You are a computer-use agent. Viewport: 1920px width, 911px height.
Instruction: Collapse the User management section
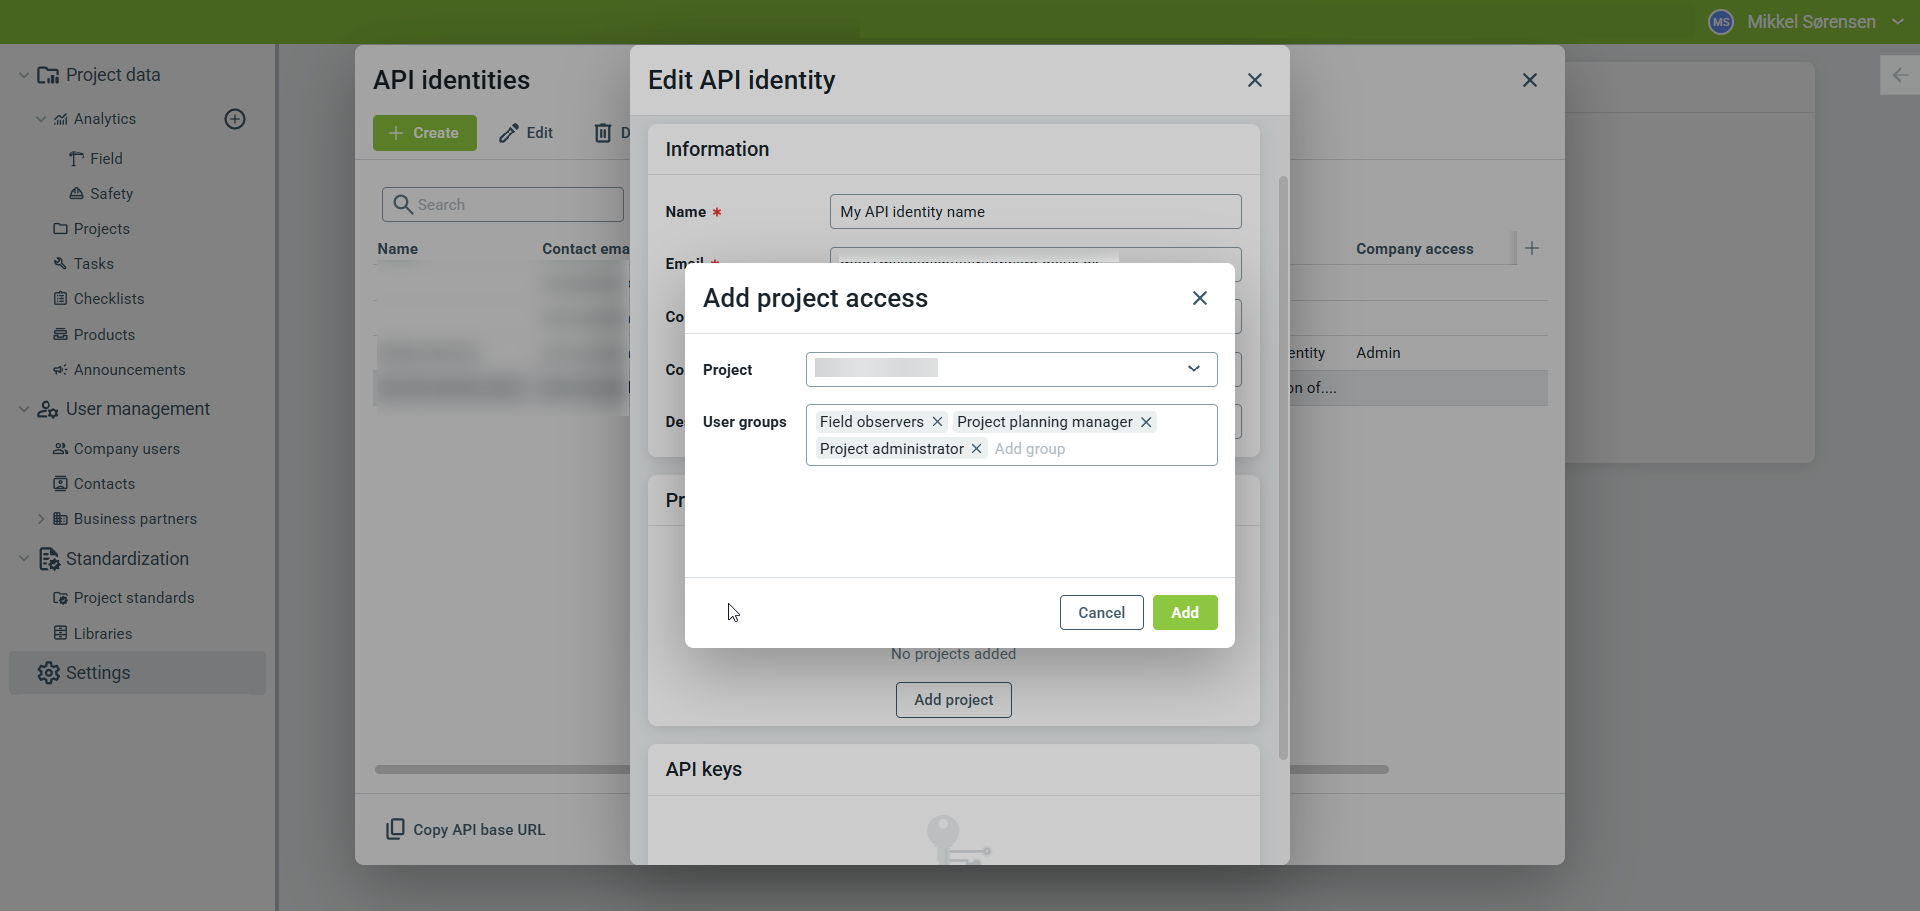pos(24,409)
